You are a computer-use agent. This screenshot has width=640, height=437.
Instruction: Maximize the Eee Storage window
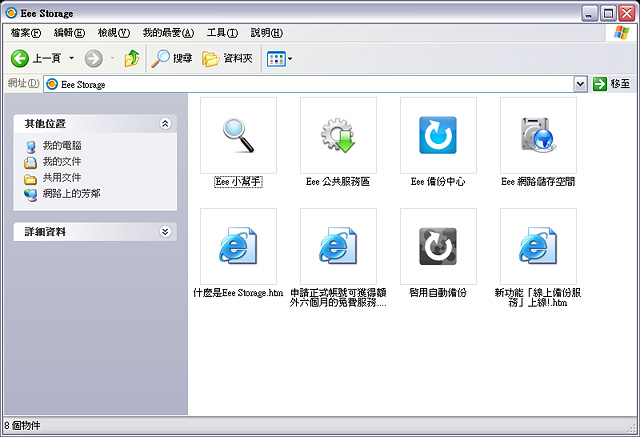coord(608,13)
